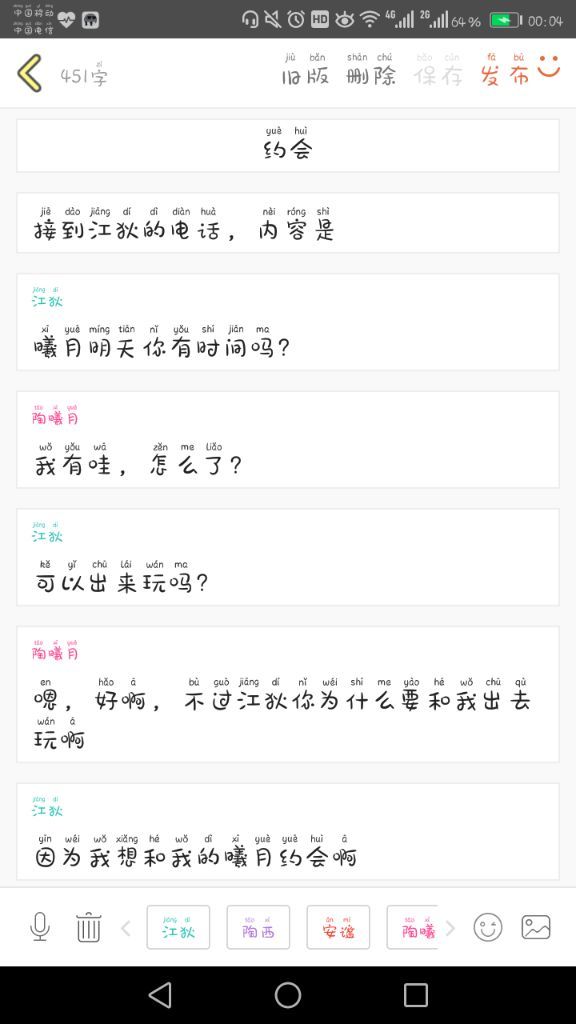Tap the yellow back arrow

pos(30,72)
